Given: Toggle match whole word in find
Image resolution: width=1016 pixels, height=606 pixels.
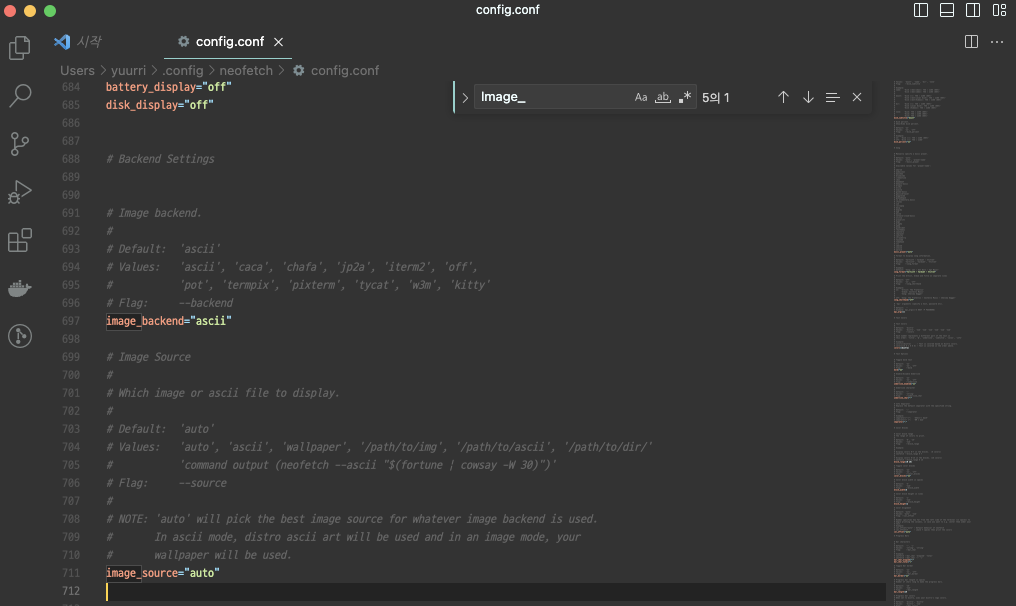Looking at the screenshot, I should 662,97.
